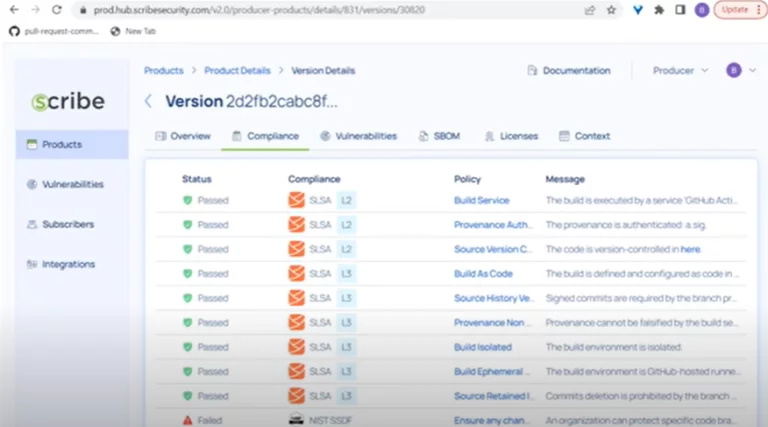768x427 pixels.
Task: Open the Context tab
Action: pos(585,136)
